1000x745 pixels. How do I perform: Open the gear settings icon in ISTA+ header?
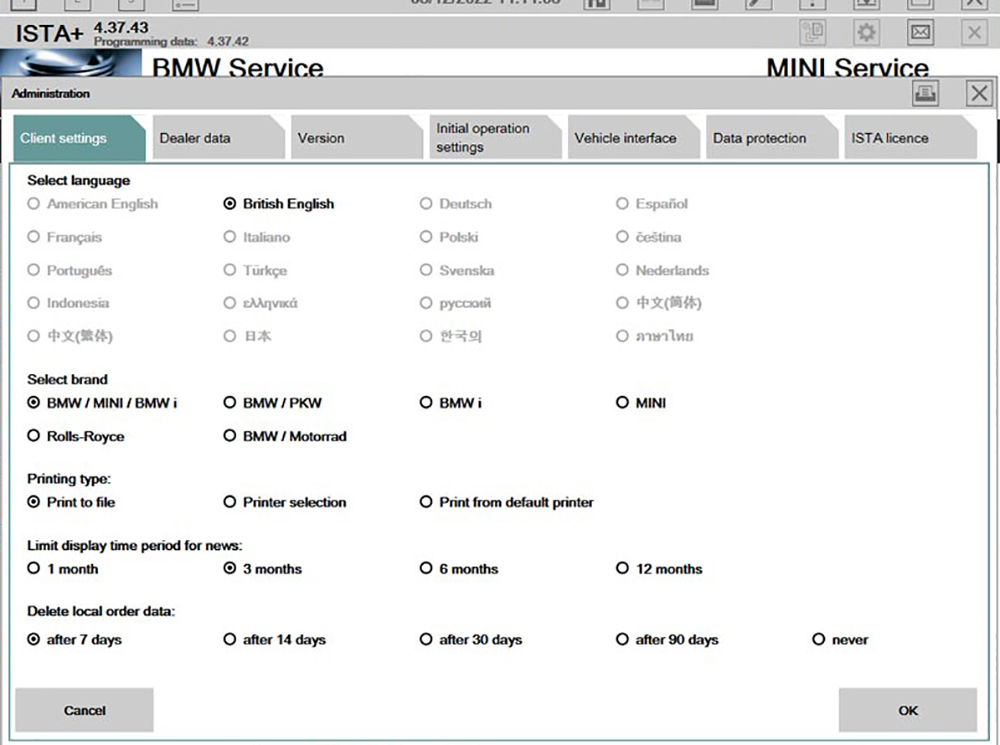pyautogui.click(x=866, y=32)
